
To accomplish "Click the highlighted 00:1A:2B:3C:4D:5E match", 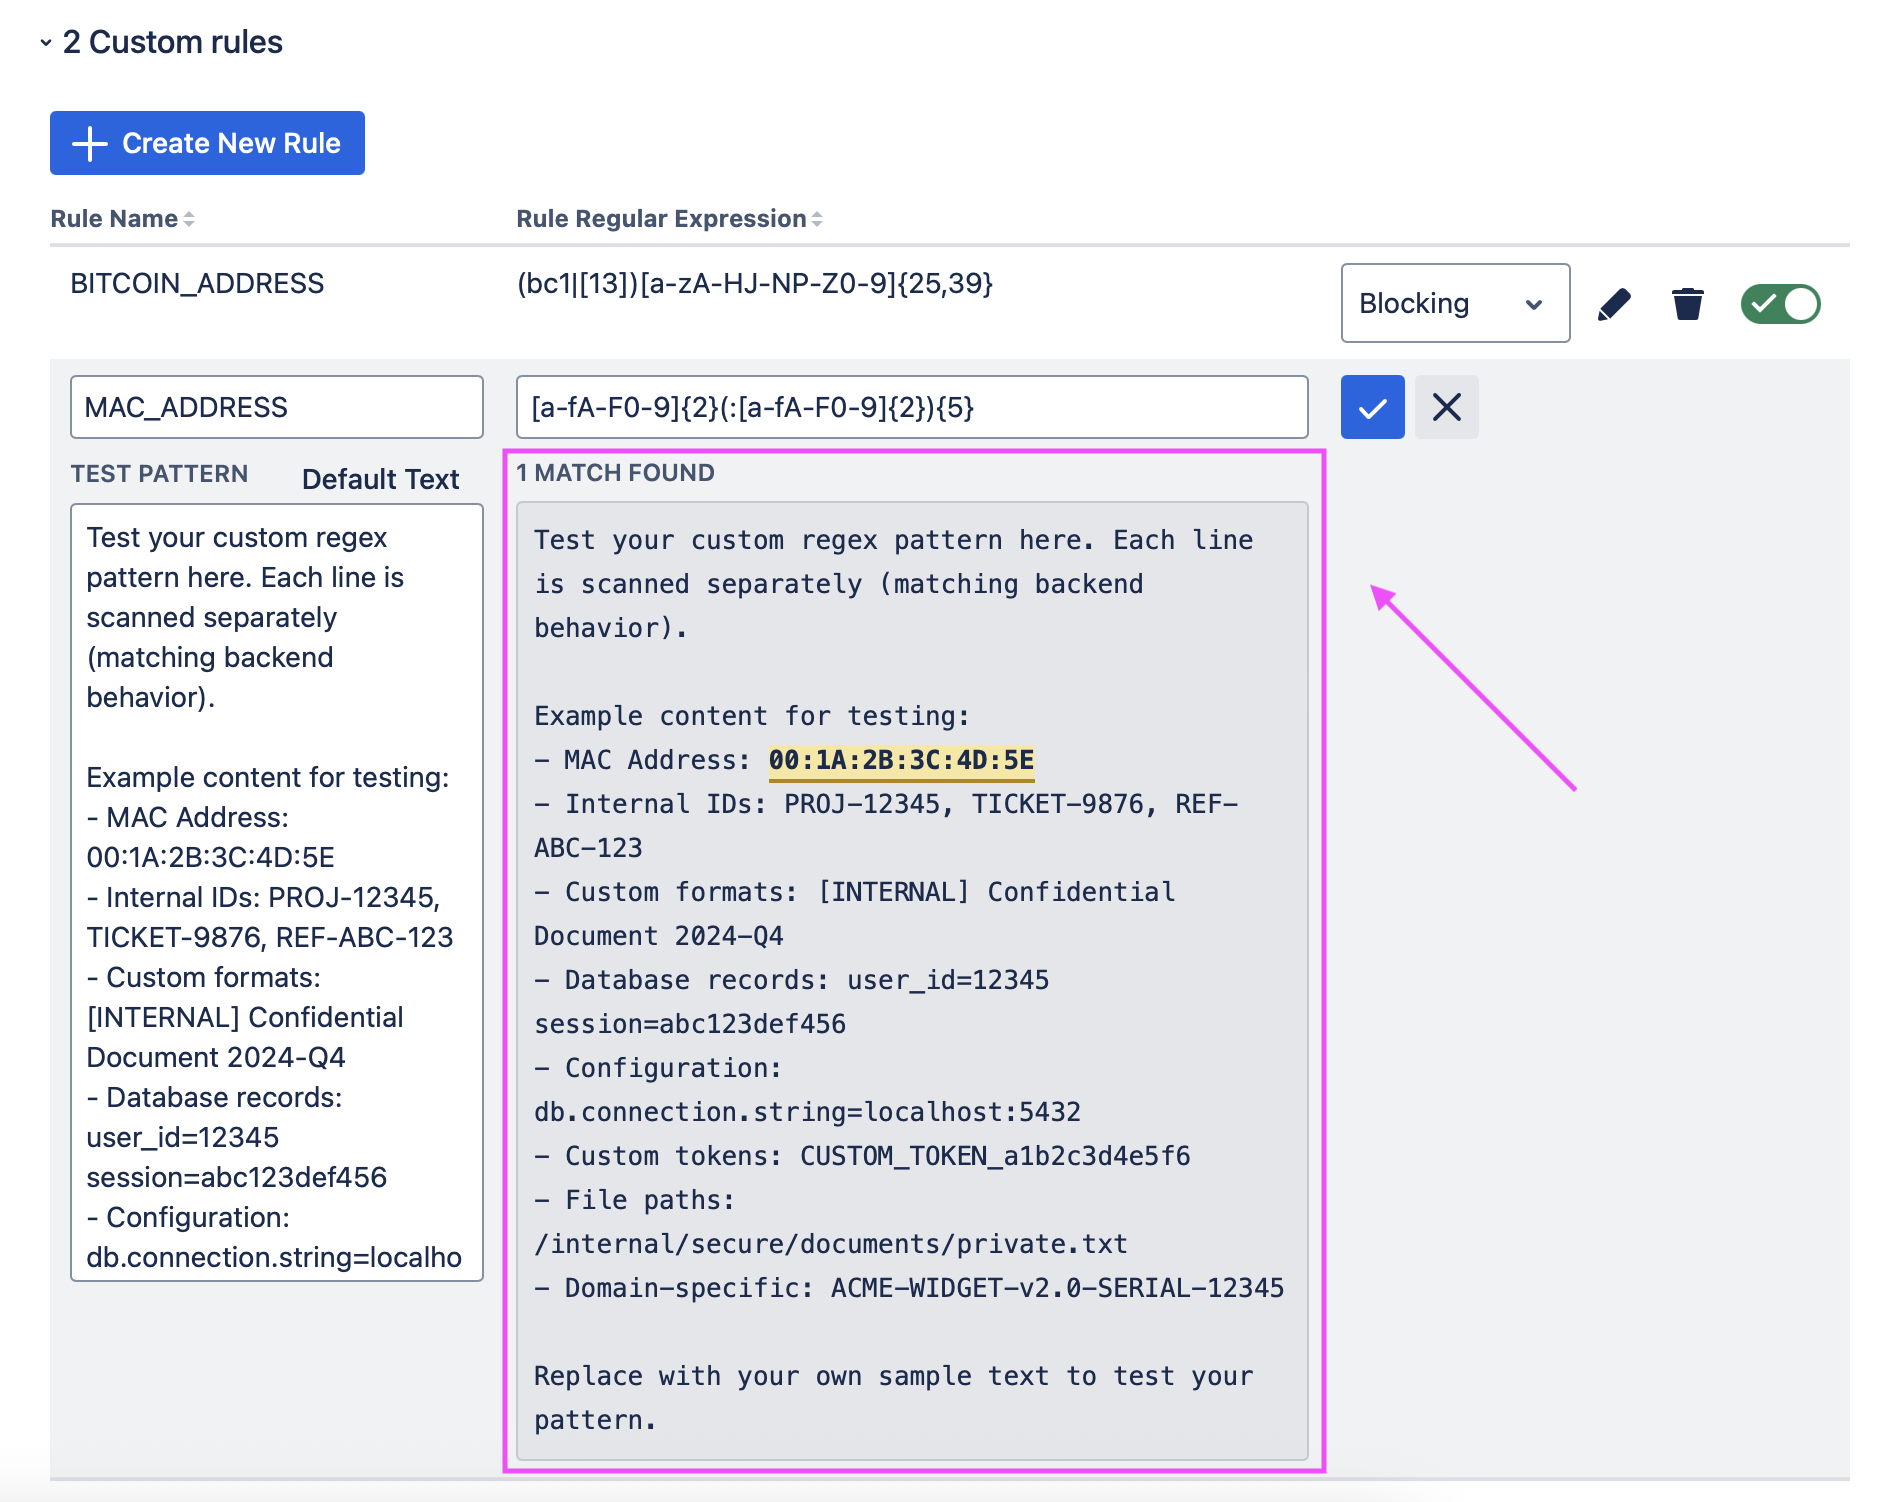I will (x=900, y=761).
